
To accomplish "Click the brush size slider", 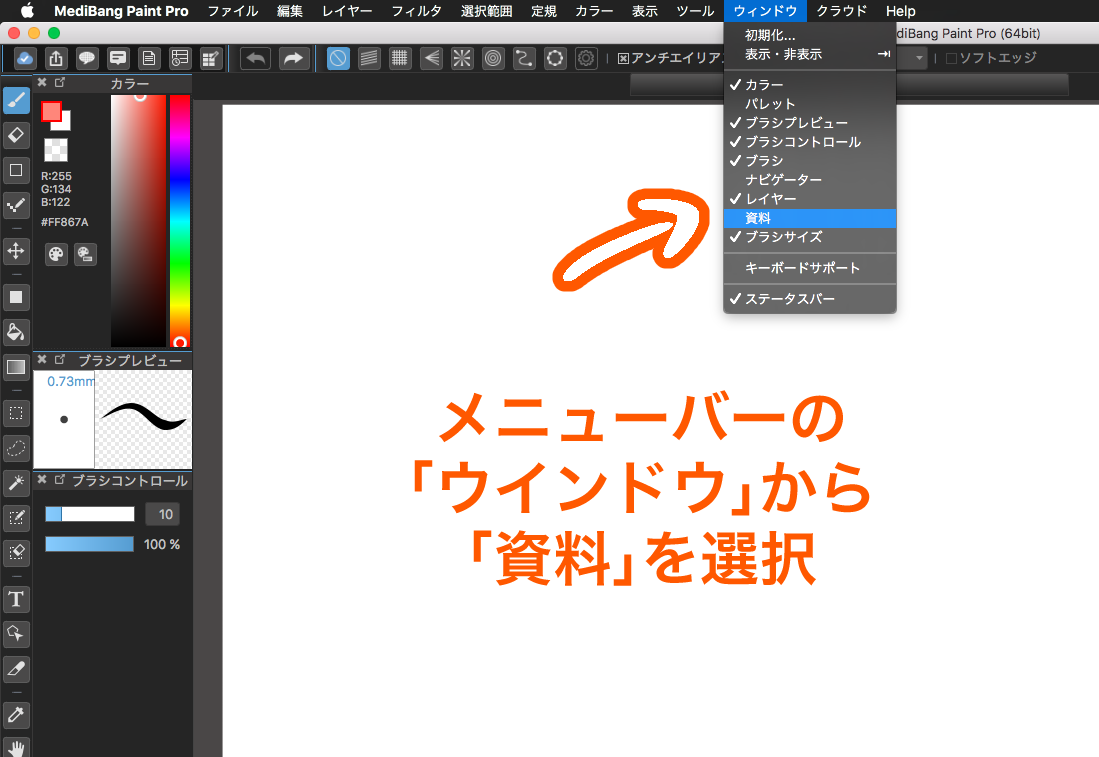I will point(90,514).
